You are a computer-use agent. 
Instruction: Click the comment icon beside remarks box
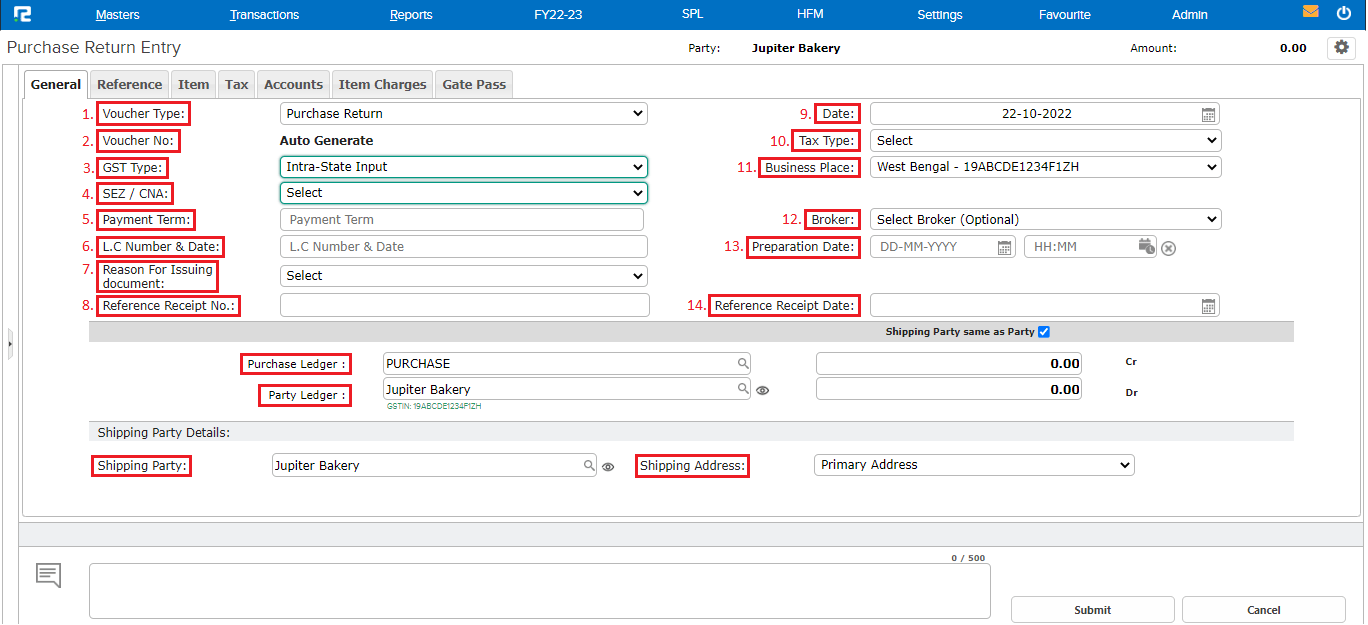49,575
